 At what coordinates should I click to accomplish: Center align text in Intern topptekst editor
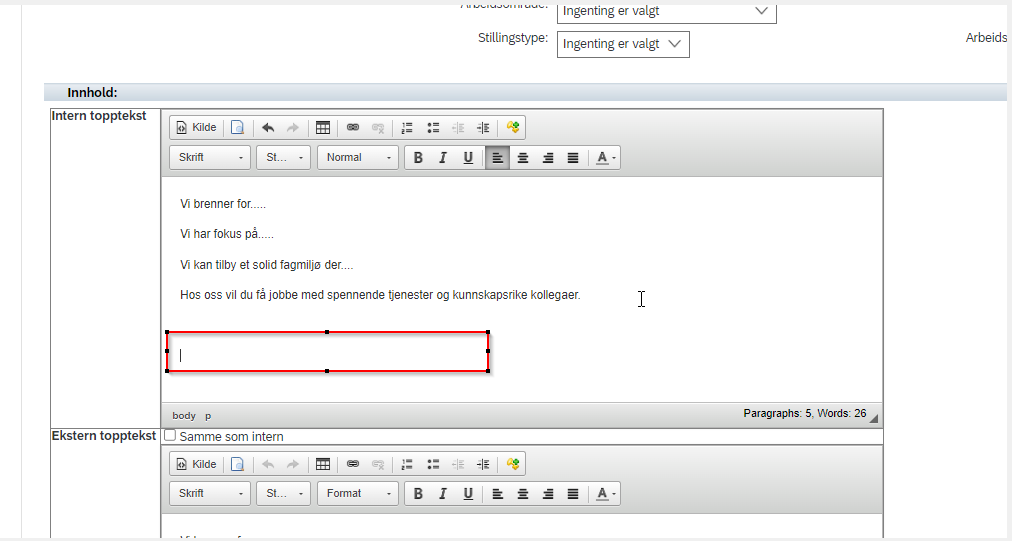523,158
